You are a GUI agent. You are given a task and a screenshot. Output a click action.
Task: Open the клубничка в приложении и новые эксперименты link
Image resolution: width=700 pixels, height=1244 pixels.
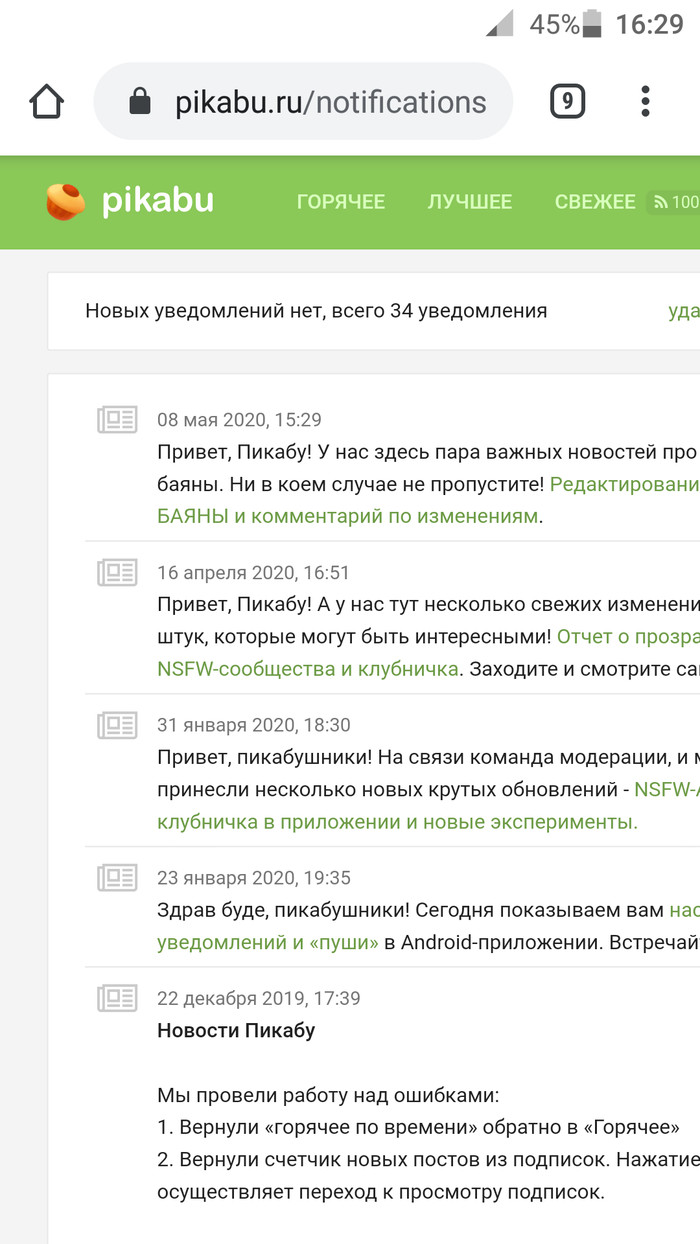pos(397,821)
